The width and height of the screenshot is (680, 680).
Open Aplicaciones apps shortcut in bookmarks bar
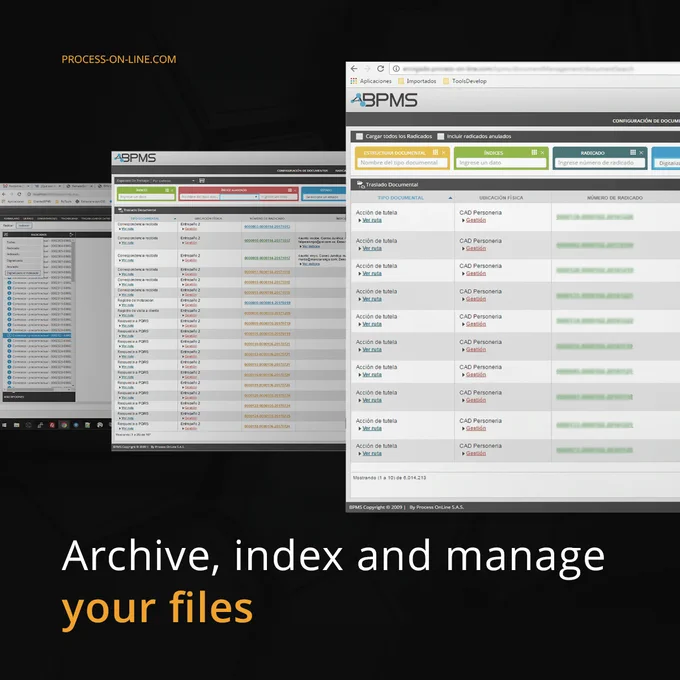[371, 81]
